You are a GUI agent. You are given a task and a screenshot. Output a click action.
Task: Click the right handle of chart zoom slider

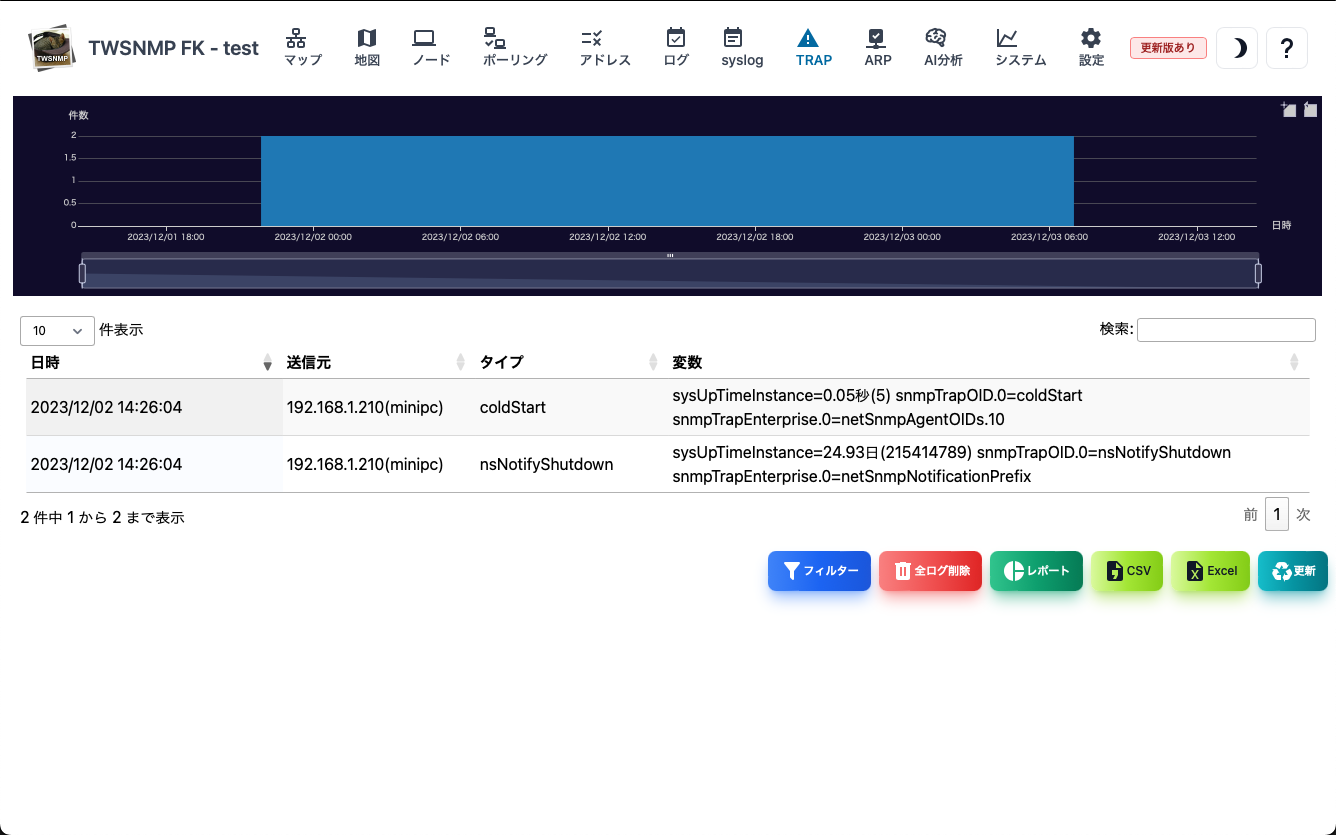tap(1258, 273)
